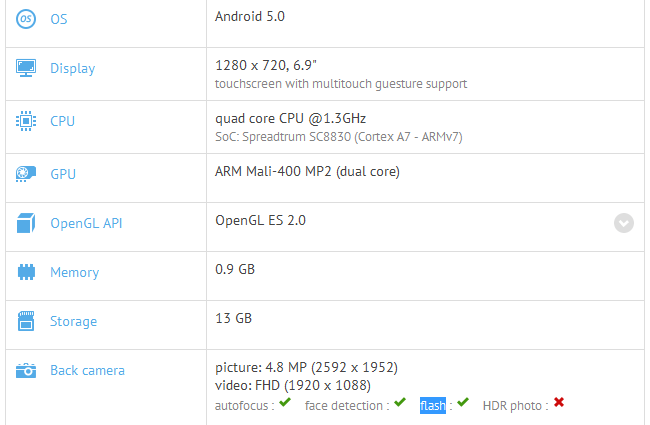Click the CPU chip icon
650x425 pixels.
[x=26, y=121]
